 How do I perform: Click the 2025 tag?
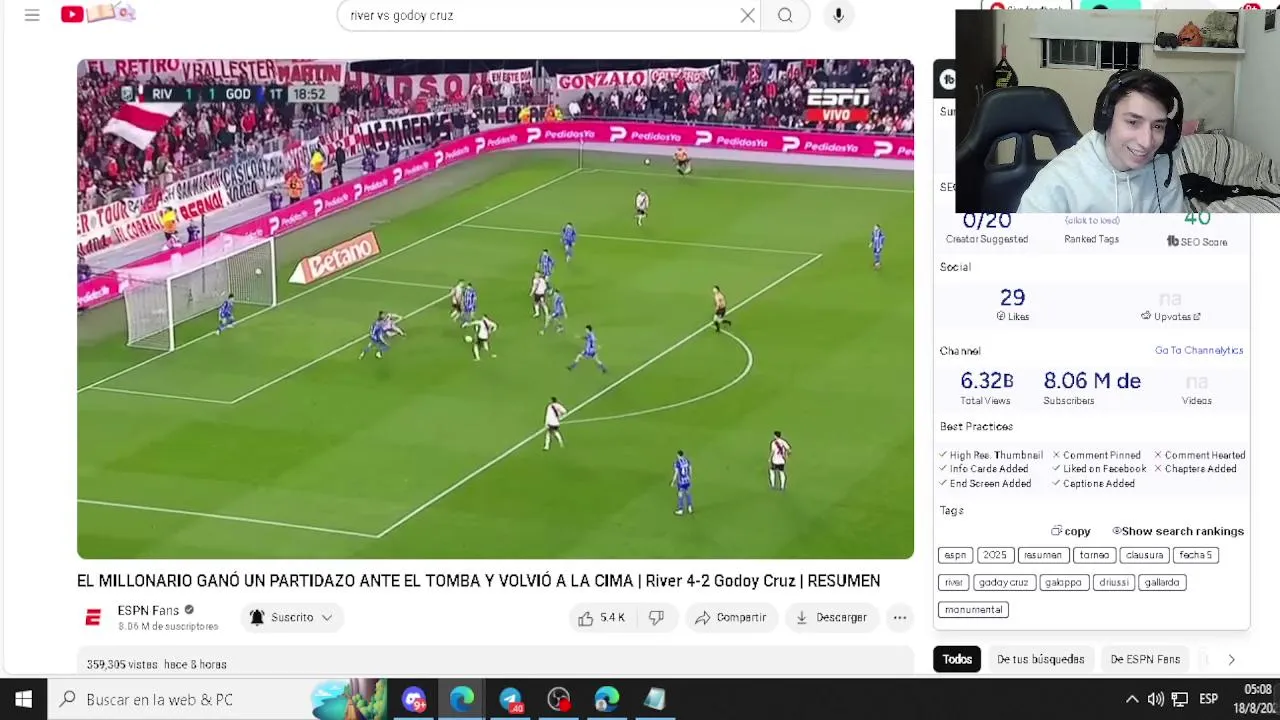coord(995,555)
